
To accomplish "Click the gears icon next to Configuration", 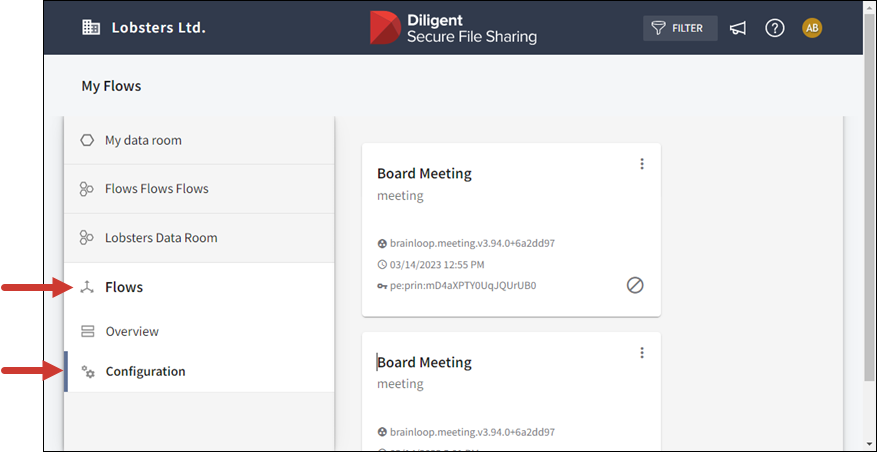I will 88,371.
